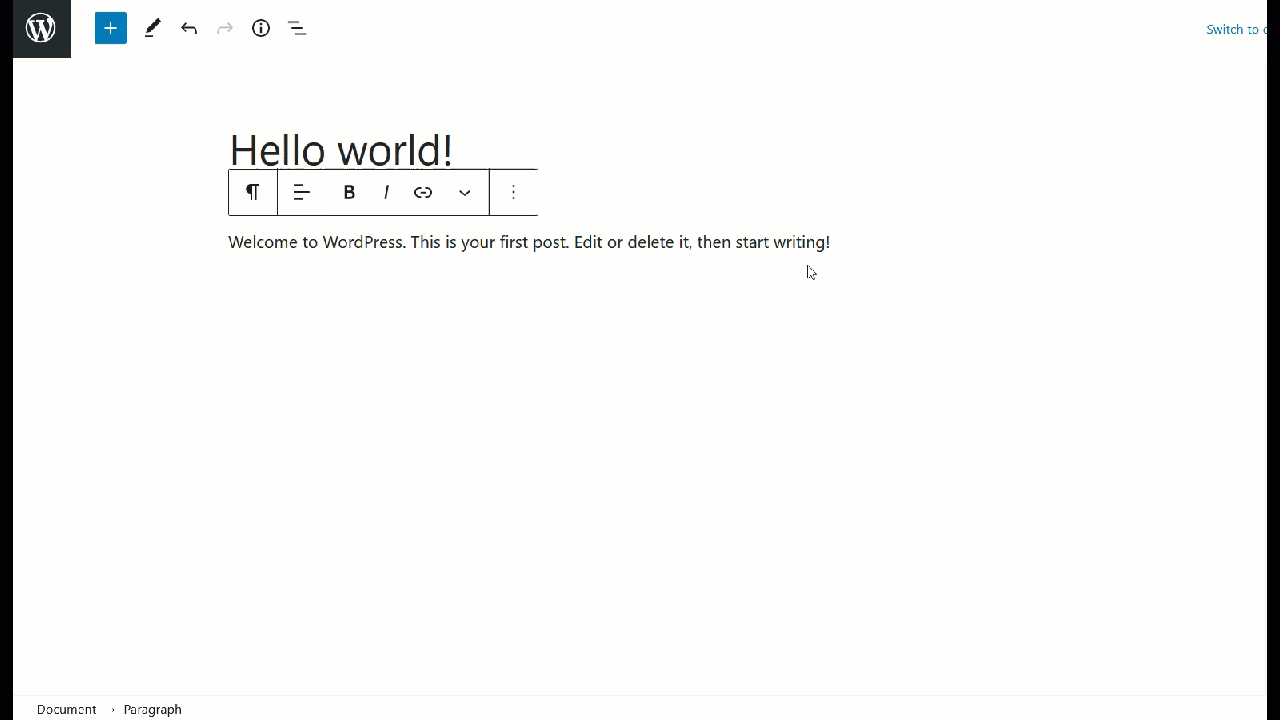Click the 'Hello world!' post title
Image resolution: width=1280 pixels, height=720 pixels.
341,150
